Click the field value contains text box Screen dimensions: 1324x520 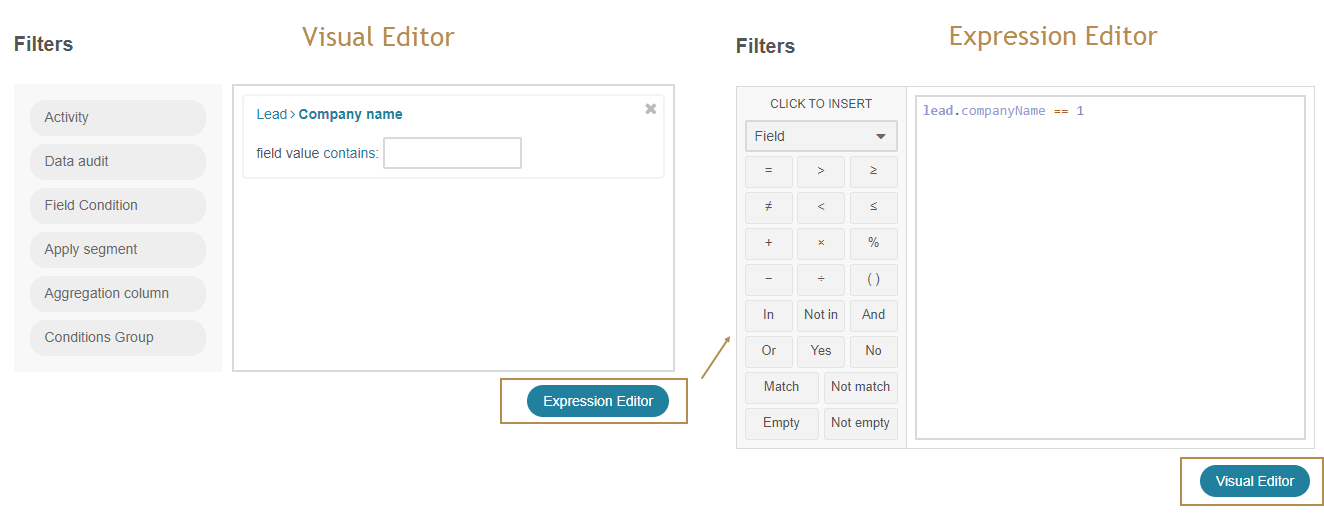pyautogui.click(x=452, y=153)
